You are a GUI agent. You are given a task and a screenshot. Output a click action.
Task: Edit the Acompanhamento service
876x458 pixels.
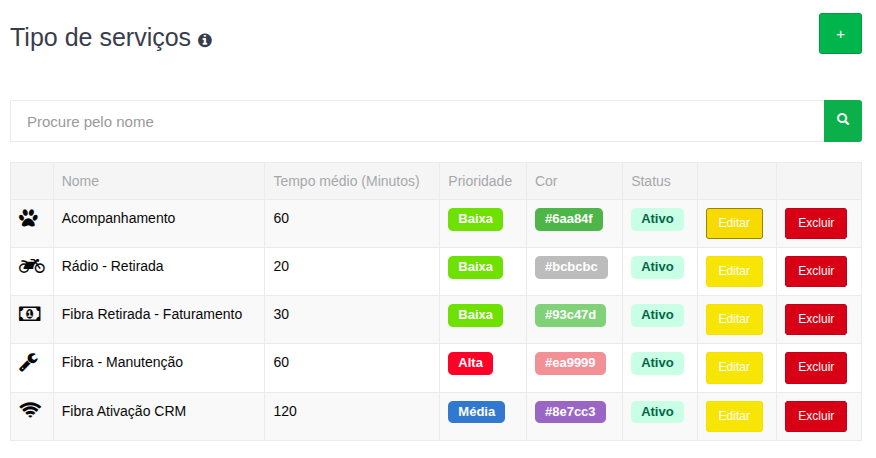pos(734,223)
